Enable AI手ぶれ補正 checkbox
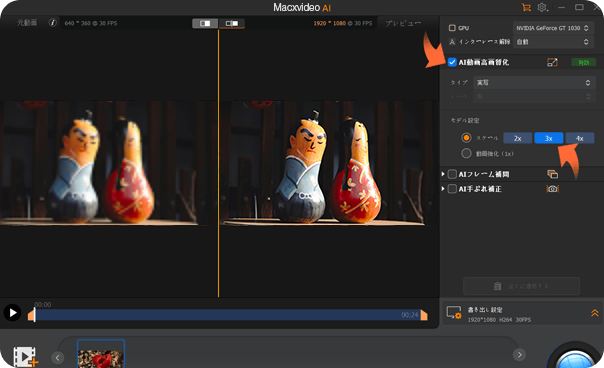604x368 pixels. pyautogui.click(x=452, y=189)
